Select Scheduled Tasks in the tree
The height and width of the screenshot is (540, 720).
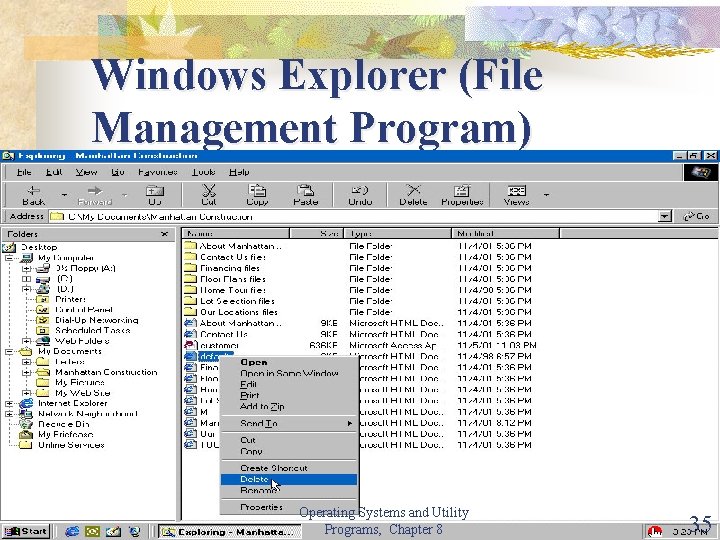tap(92, 331)
